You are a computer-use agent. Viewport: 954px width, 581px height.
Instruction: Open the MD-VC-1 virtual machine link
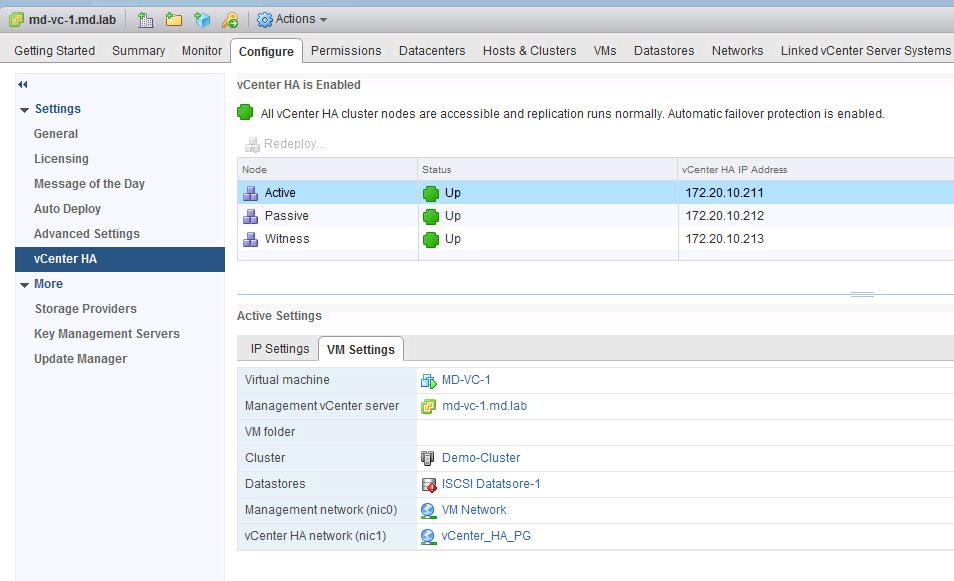[466, 380]
